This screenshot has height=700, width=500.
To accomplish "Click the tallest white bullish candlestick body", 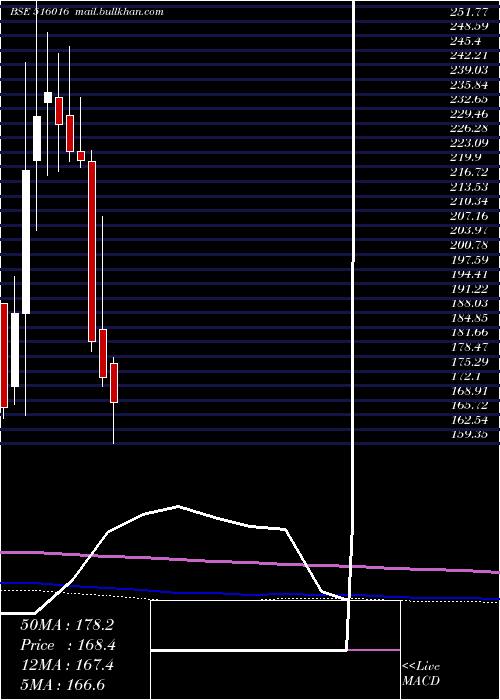I will 26,242.
